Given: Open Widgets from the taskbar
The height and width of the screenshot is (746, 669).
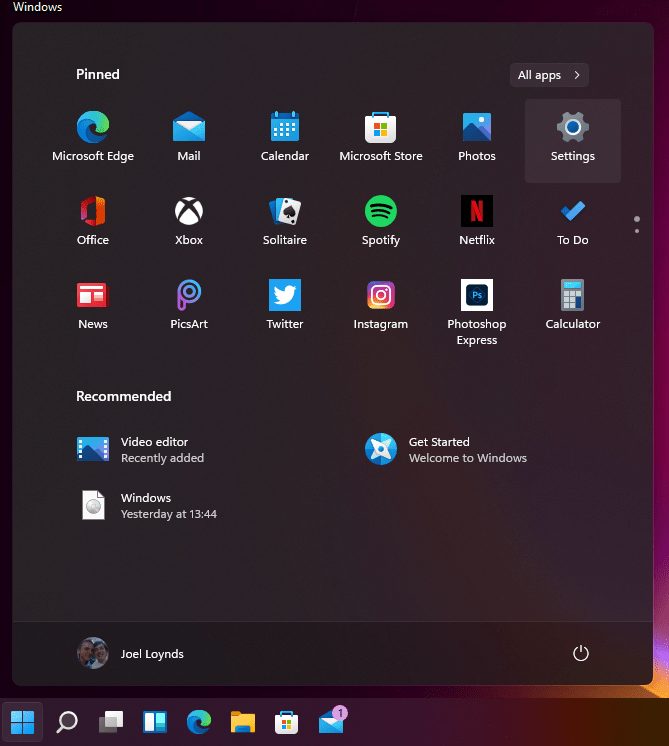Looking at the screenshot, I should [x=155, y=722].
